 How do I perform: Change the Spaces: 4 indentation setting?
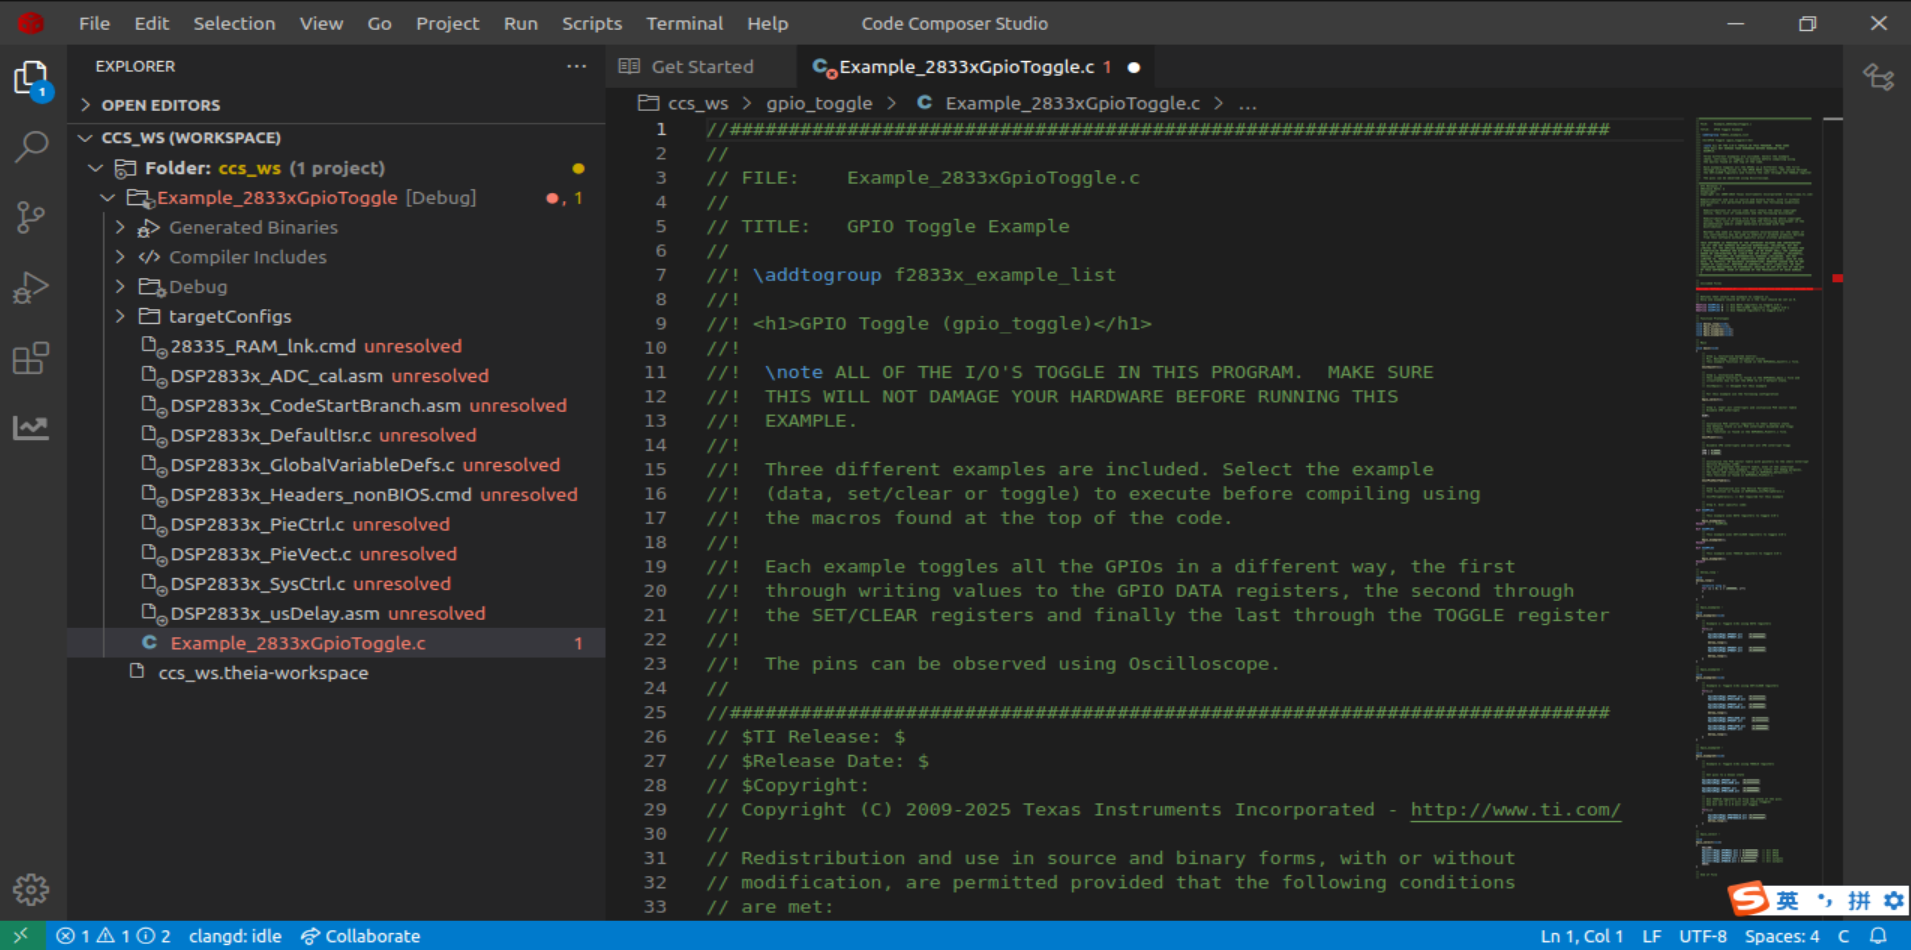click(1782, 936)
